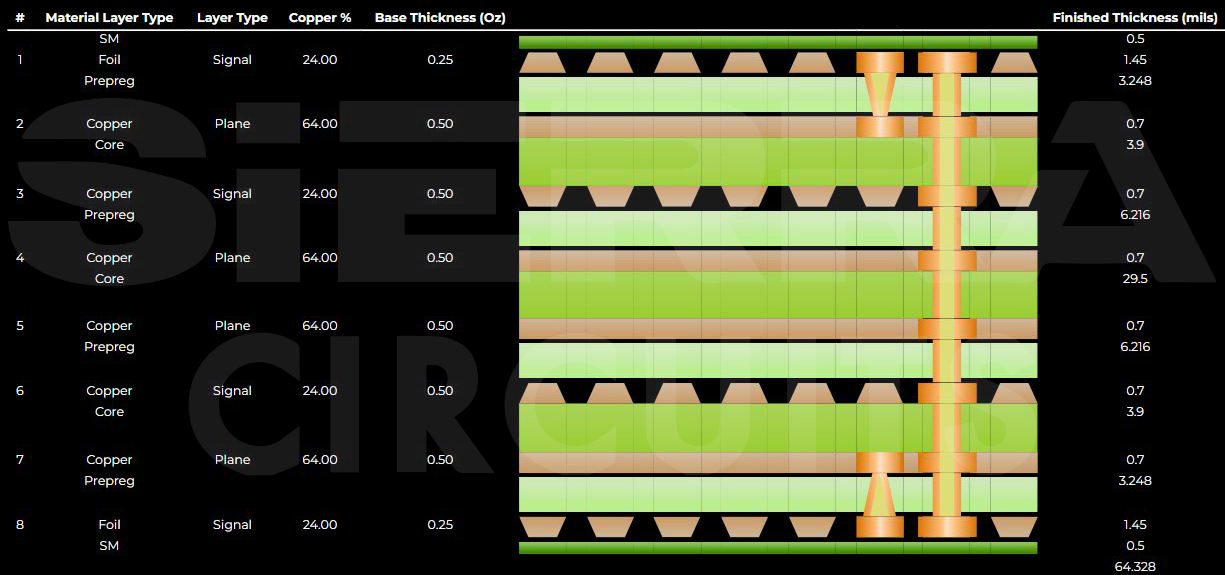
Task: Click the lower green solder mask bar in diagram
Action: click(x=778, y=548)
